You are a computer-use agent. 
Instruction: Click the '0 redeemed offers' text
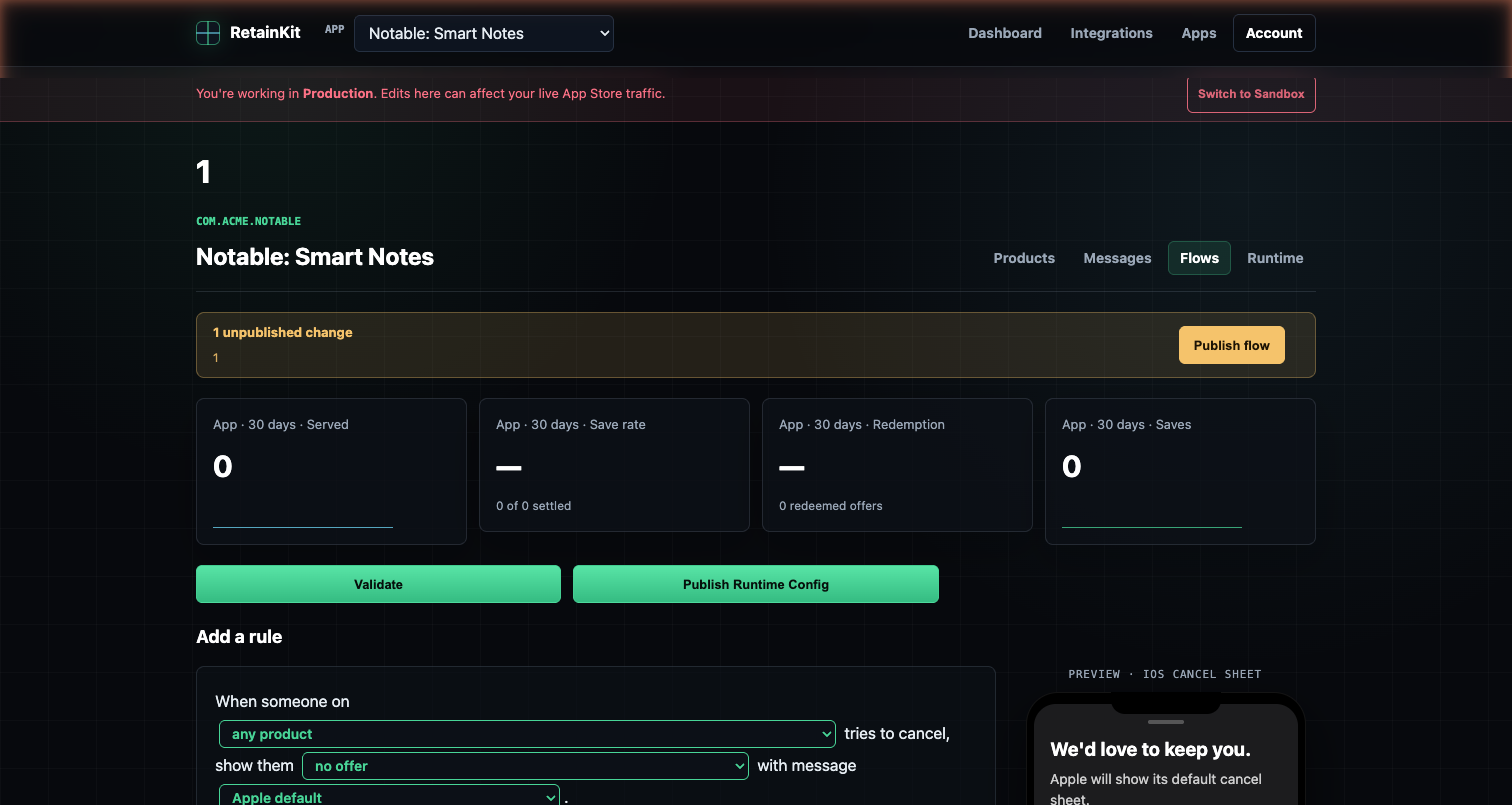coord(831,506)
